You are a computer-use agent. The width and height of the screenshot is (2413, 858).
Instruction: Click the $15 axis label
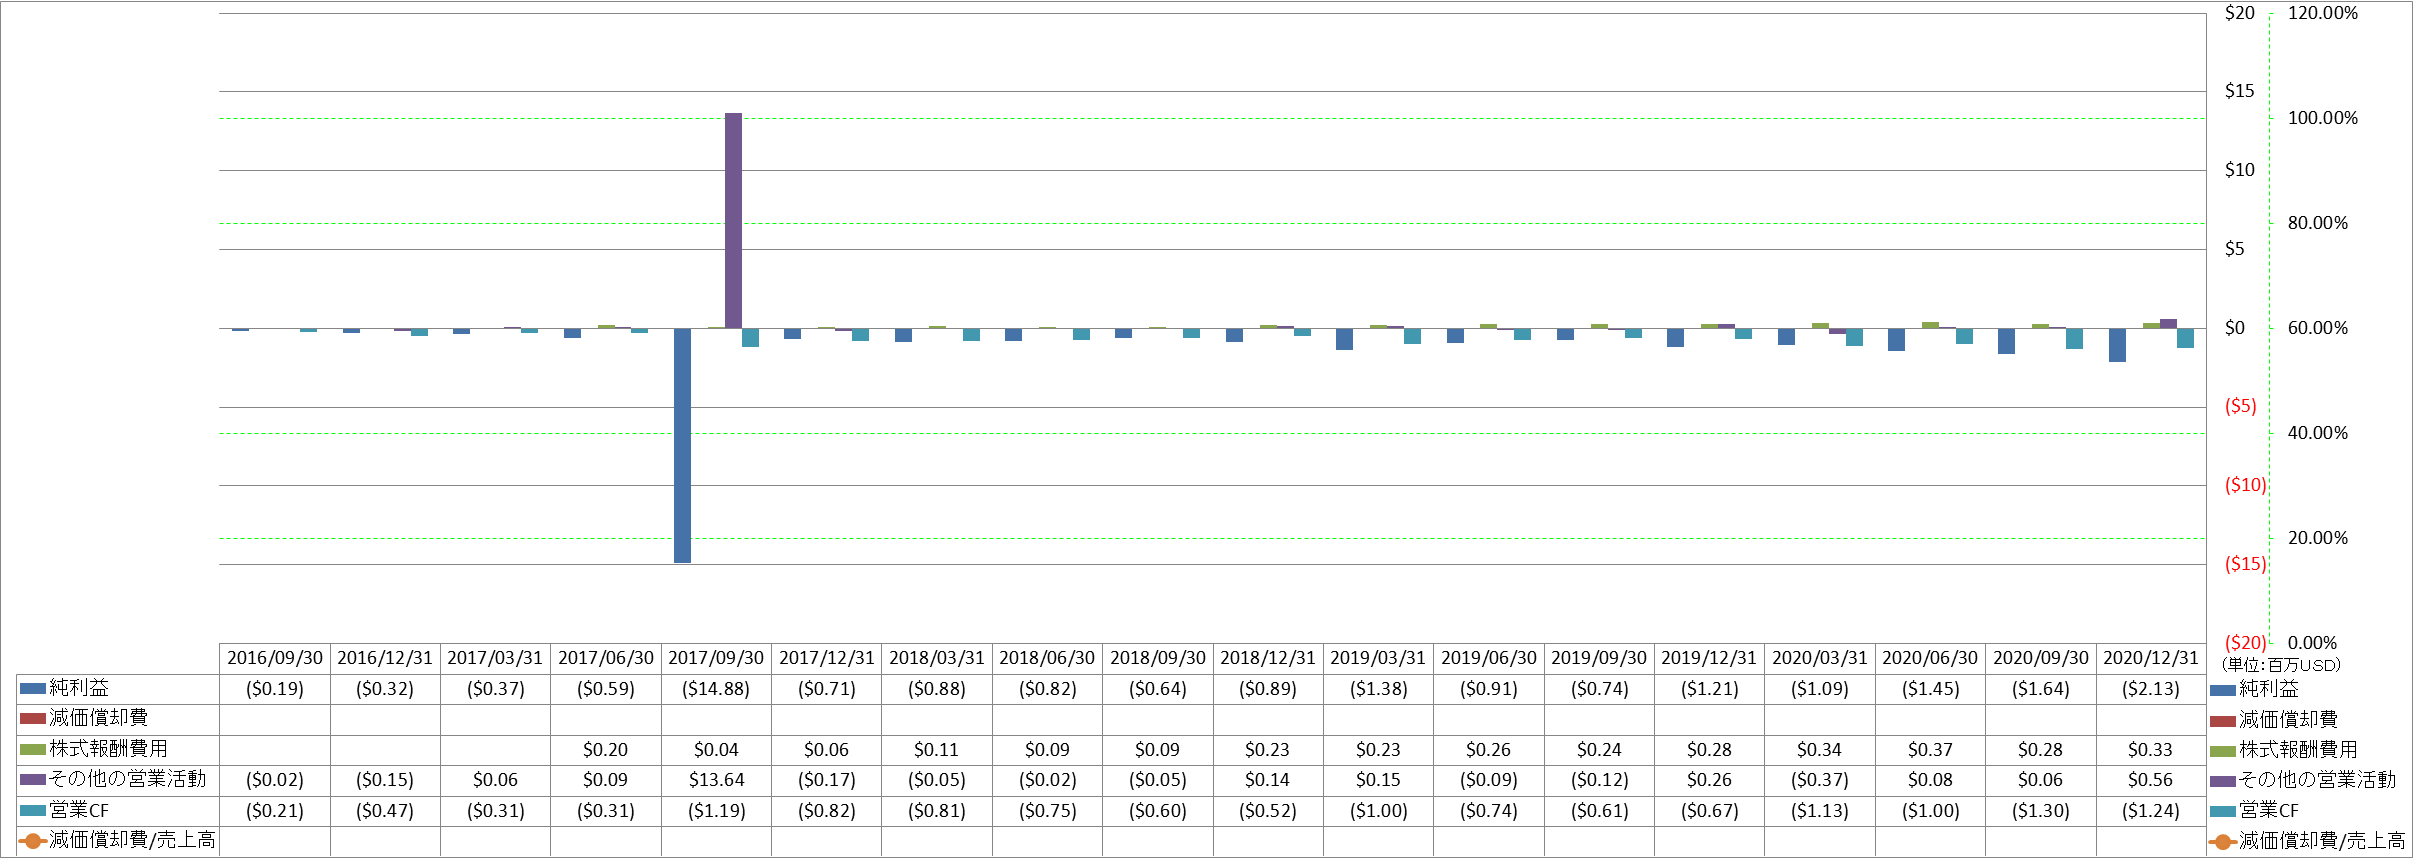point(2239,91)
